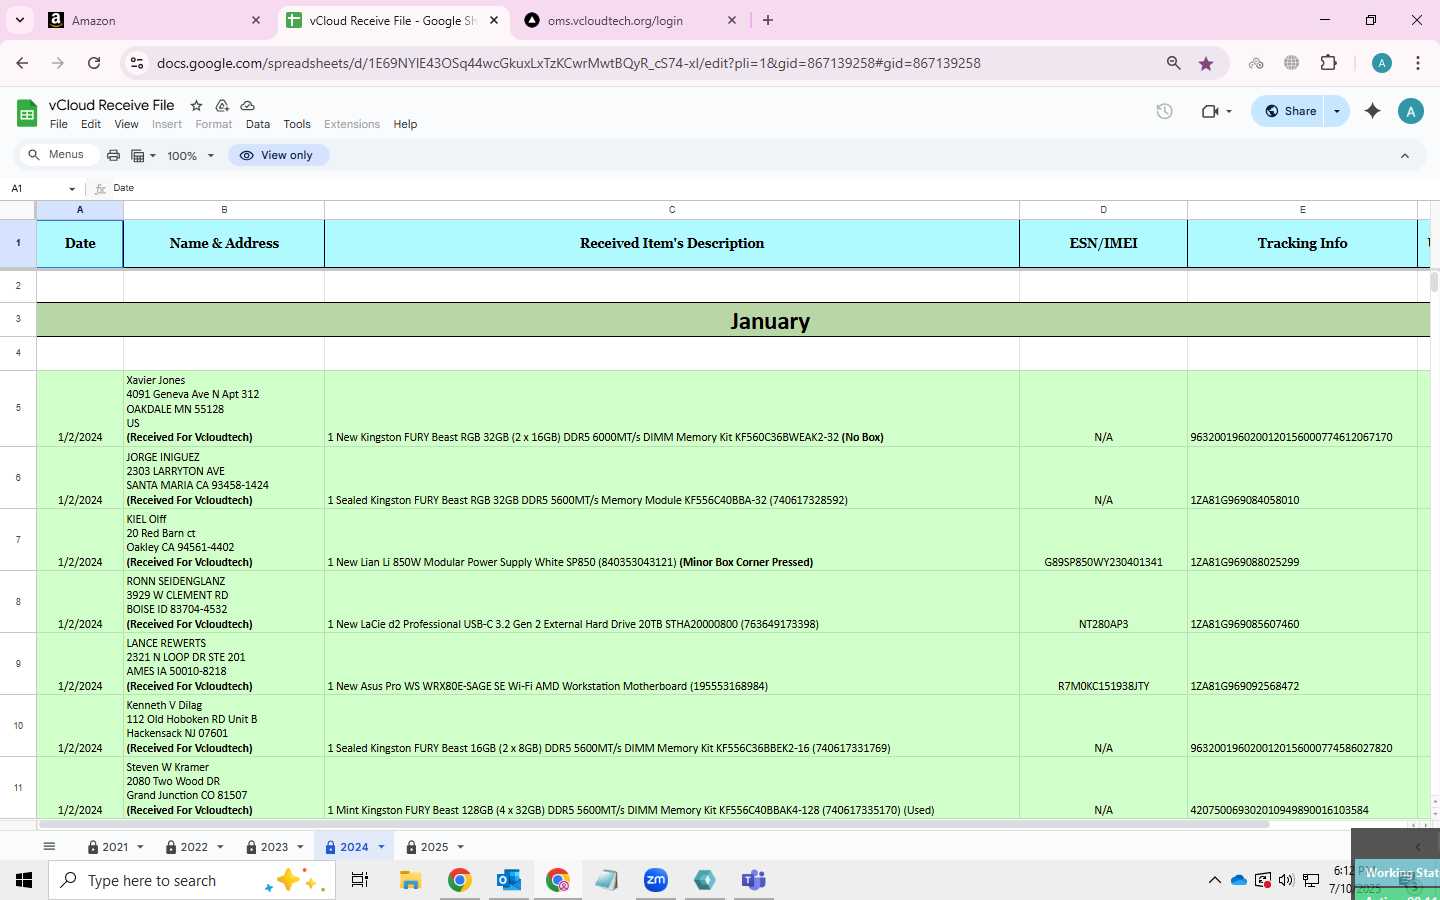This screenshot has height=900, width=1440.
Task: Open the Data menu
Action: click(258, 124)
